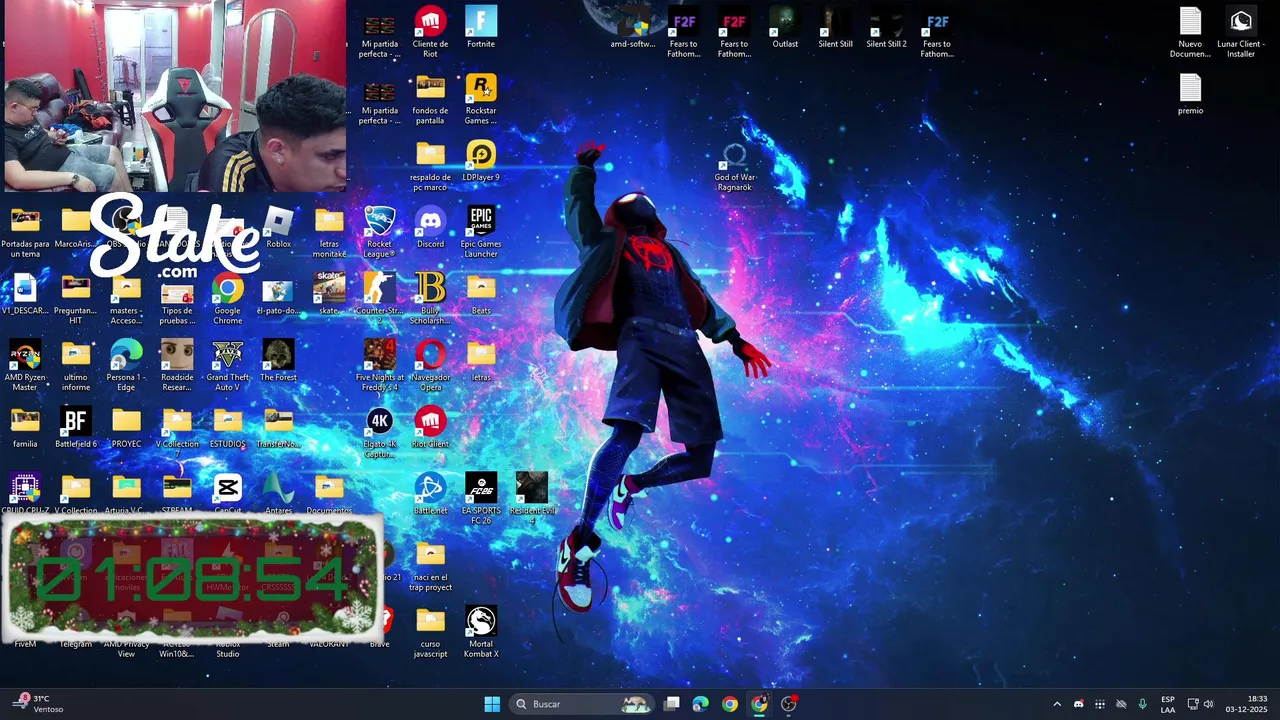This screenshot has width=1280, height=720.
Task: Show hidden system tray icons chevron
Action: [1057, 704]
